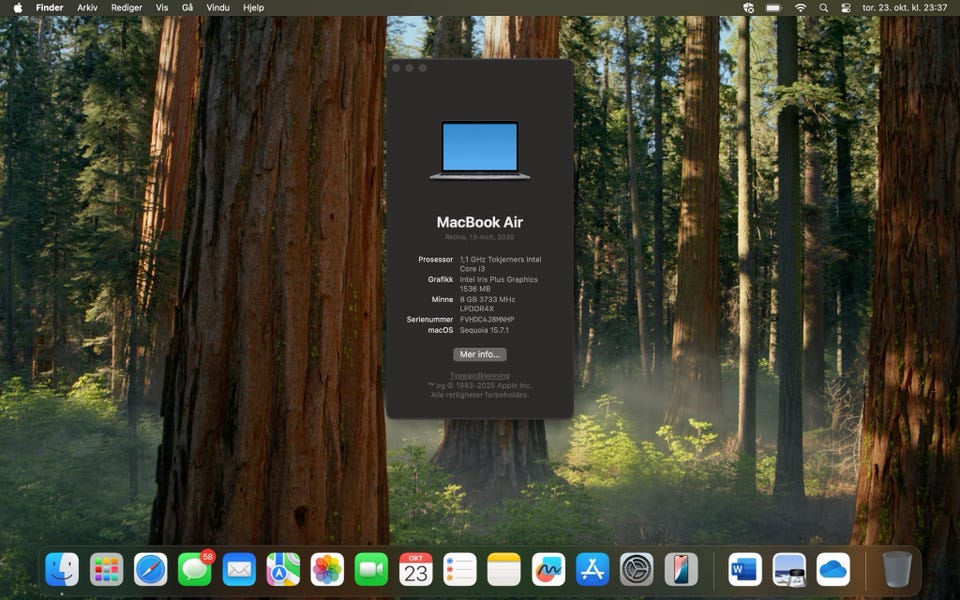Launch FaceTime from the Dock

372,569
